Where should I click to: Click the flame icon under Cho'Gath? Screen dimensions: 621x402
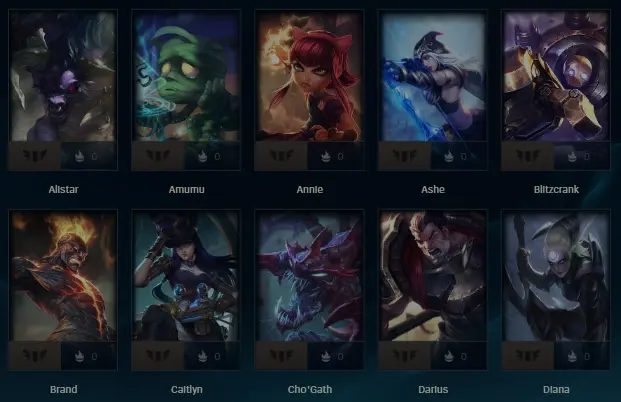(326, 356)
